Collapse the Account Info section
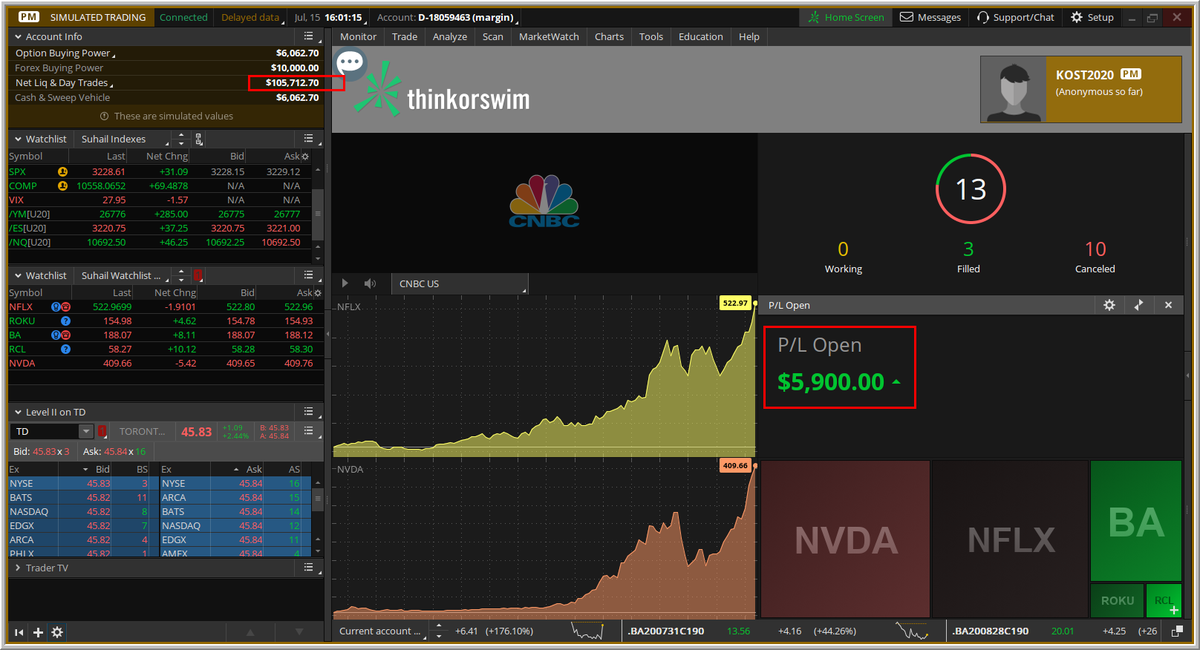Image resolution: width=1200 pixels, height=650 pixels. point(17,37)
